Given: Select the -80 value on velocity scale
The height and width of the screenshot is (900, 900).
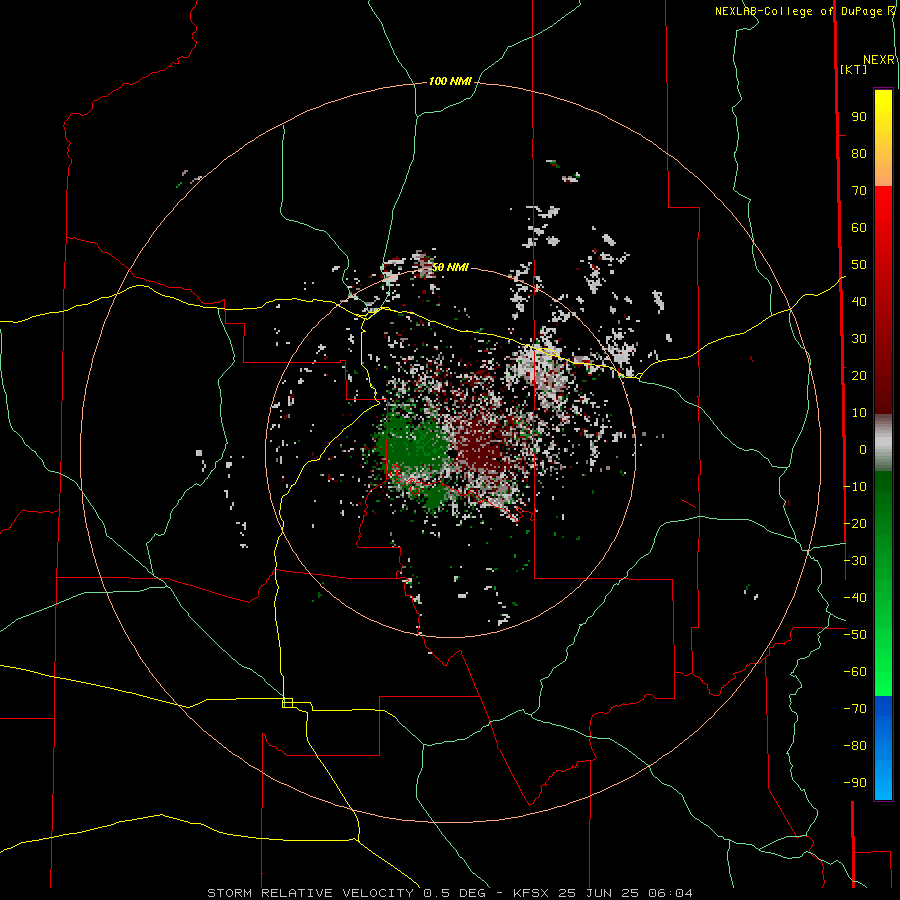Looking at the screenshot, I should (x=855, y=746).
